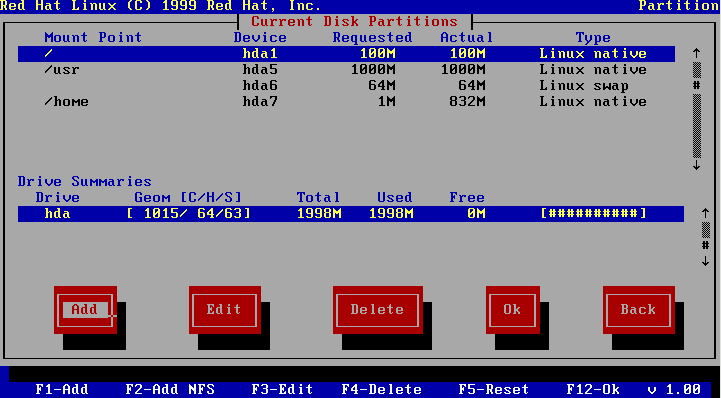Click the F1-Add shortcut label
Screen dimensions: 721x398
(x=62, y=390)
